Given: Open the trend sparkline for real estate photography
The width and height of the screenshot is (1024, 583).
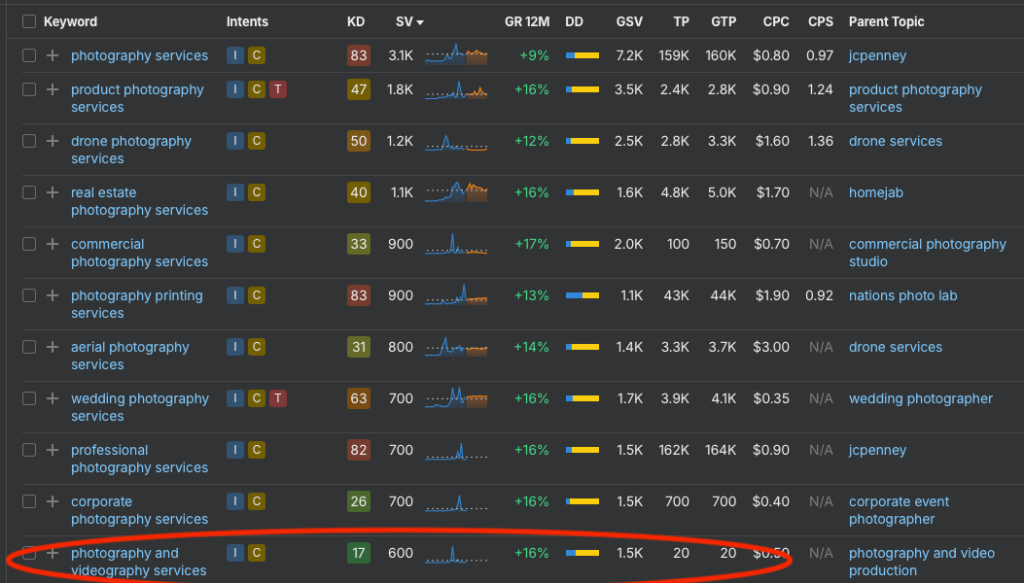Looking at the screenshot, I should click(456, 192).
